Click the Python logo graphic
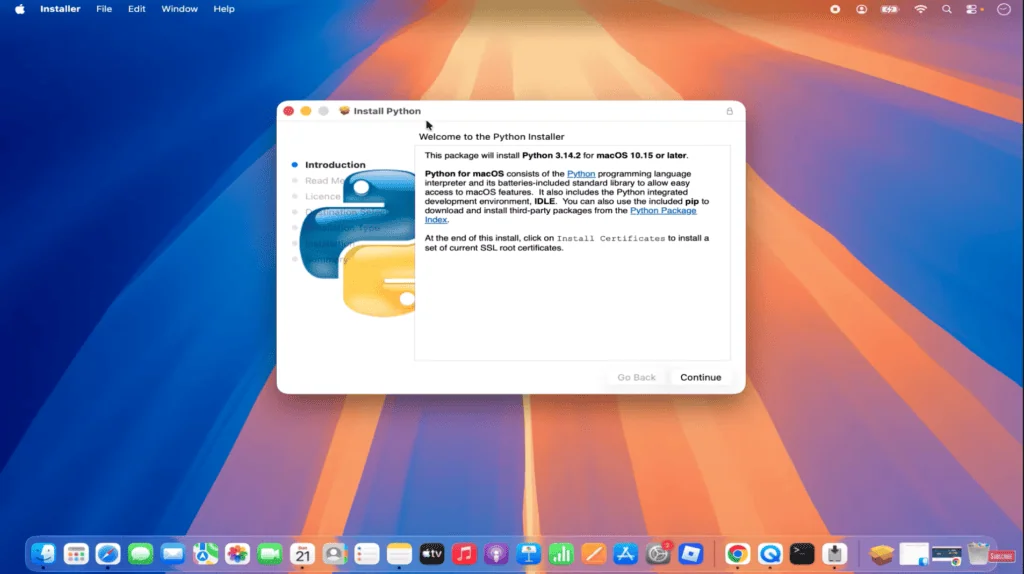 pos(357,243)
